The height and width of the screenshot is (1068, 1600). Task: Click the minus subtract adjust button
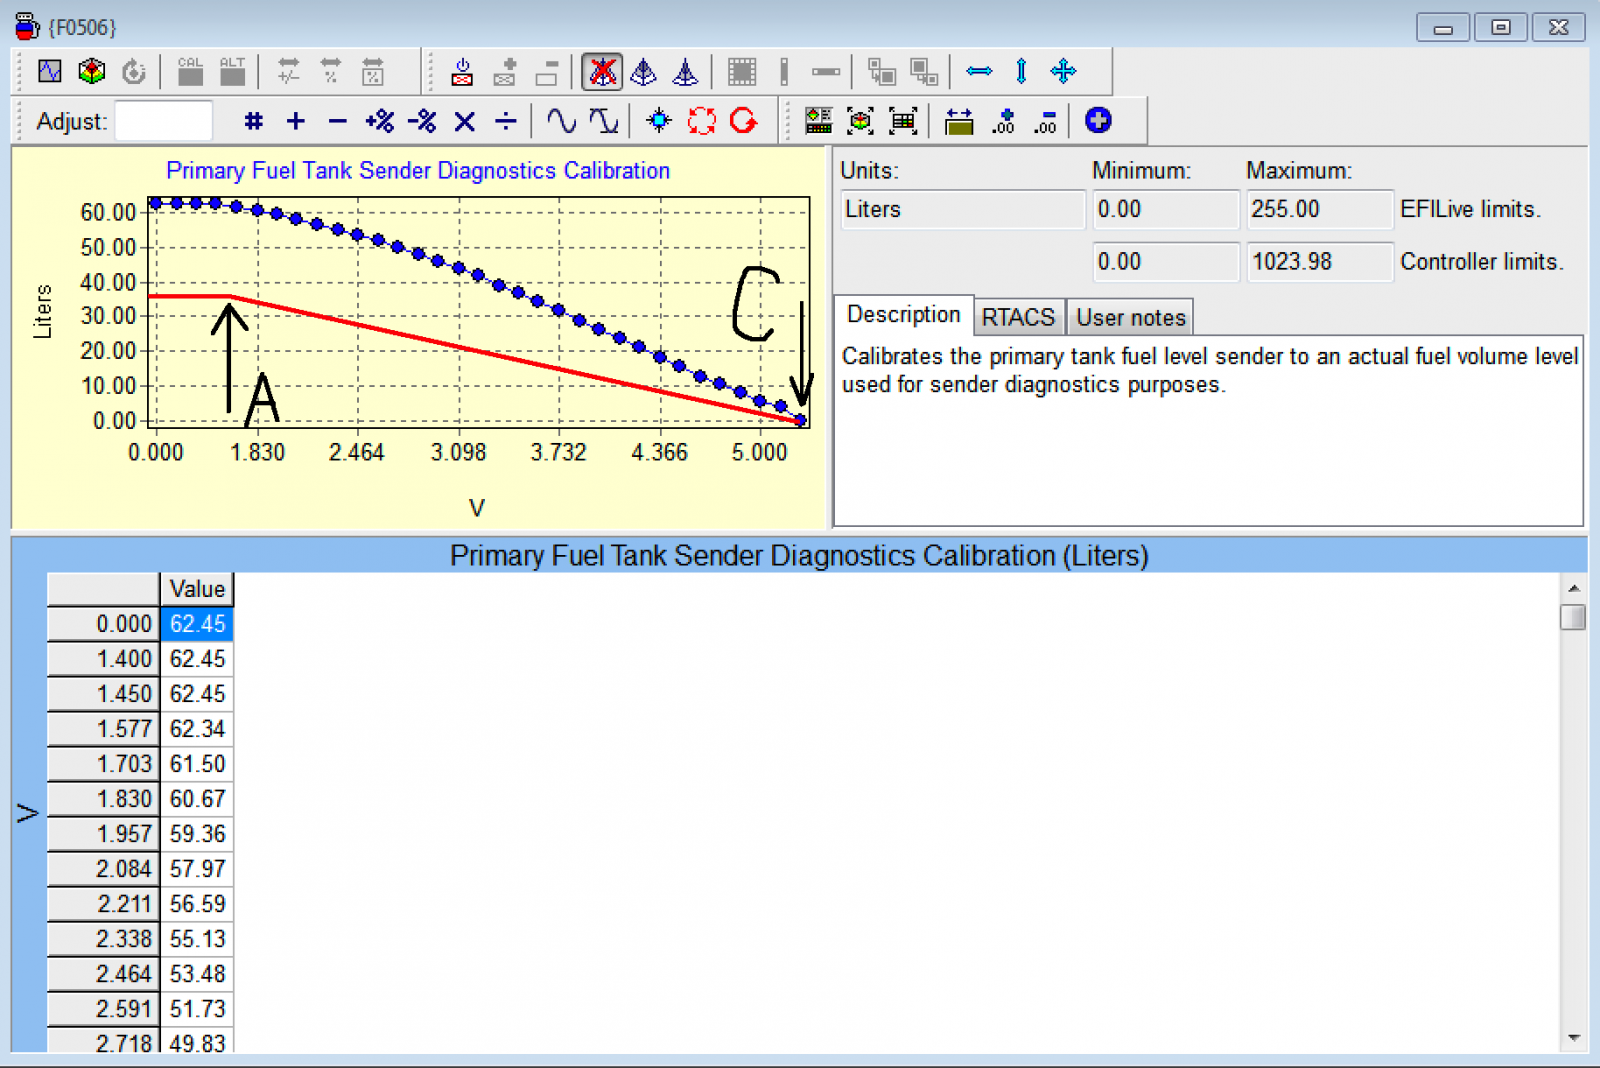338,121
